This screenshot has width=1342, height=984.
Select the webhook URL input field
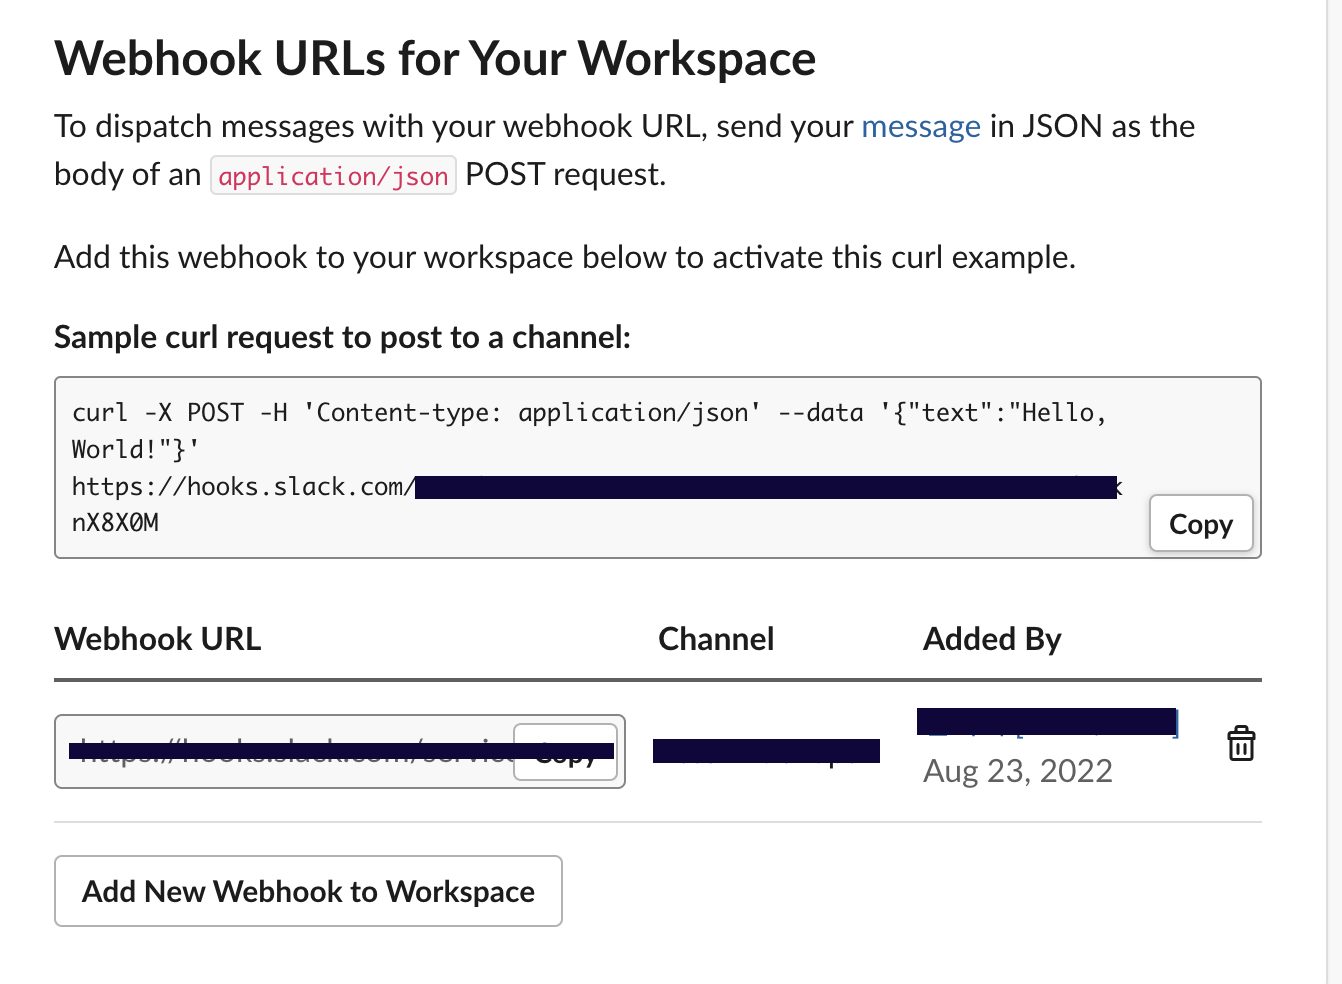click(340, 751)
